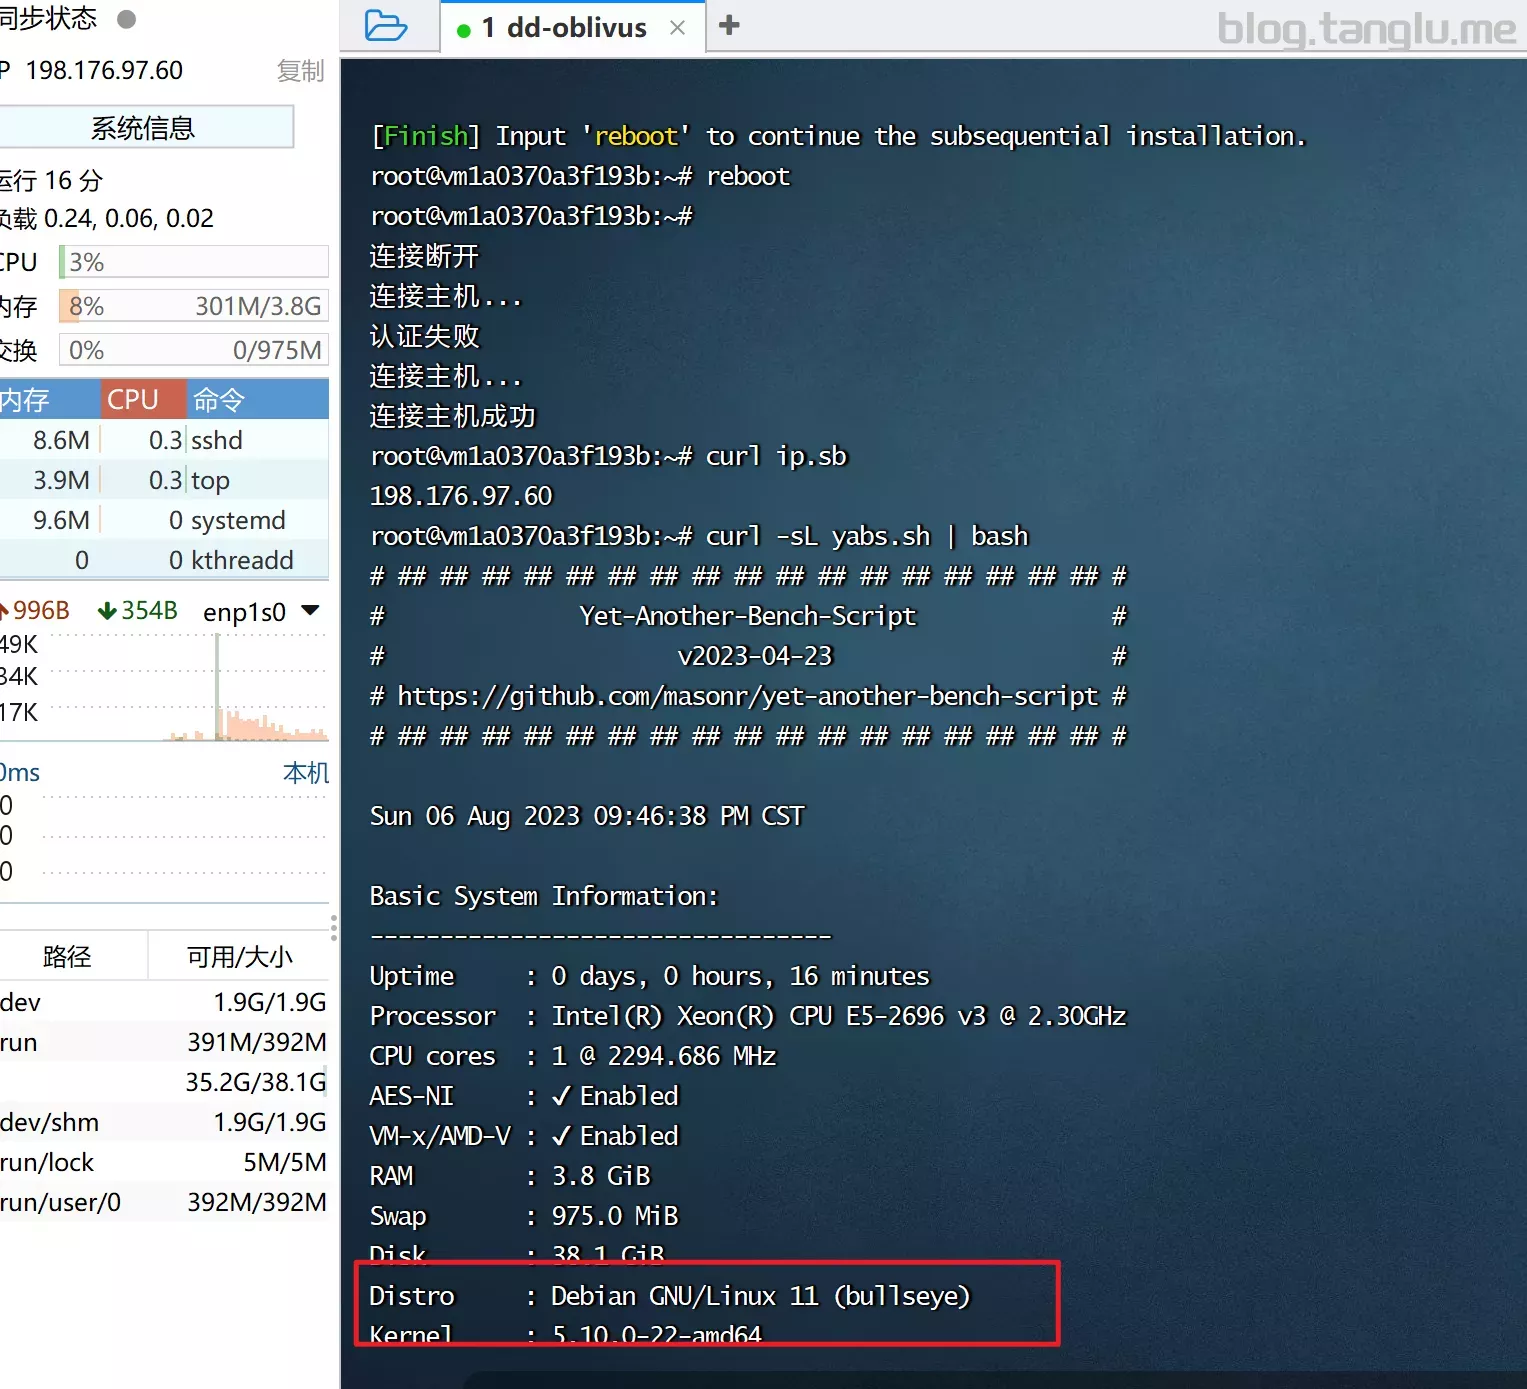Click the sync status gray indicator dot
Viewport: 1527px width, 1389px height.
126,18
